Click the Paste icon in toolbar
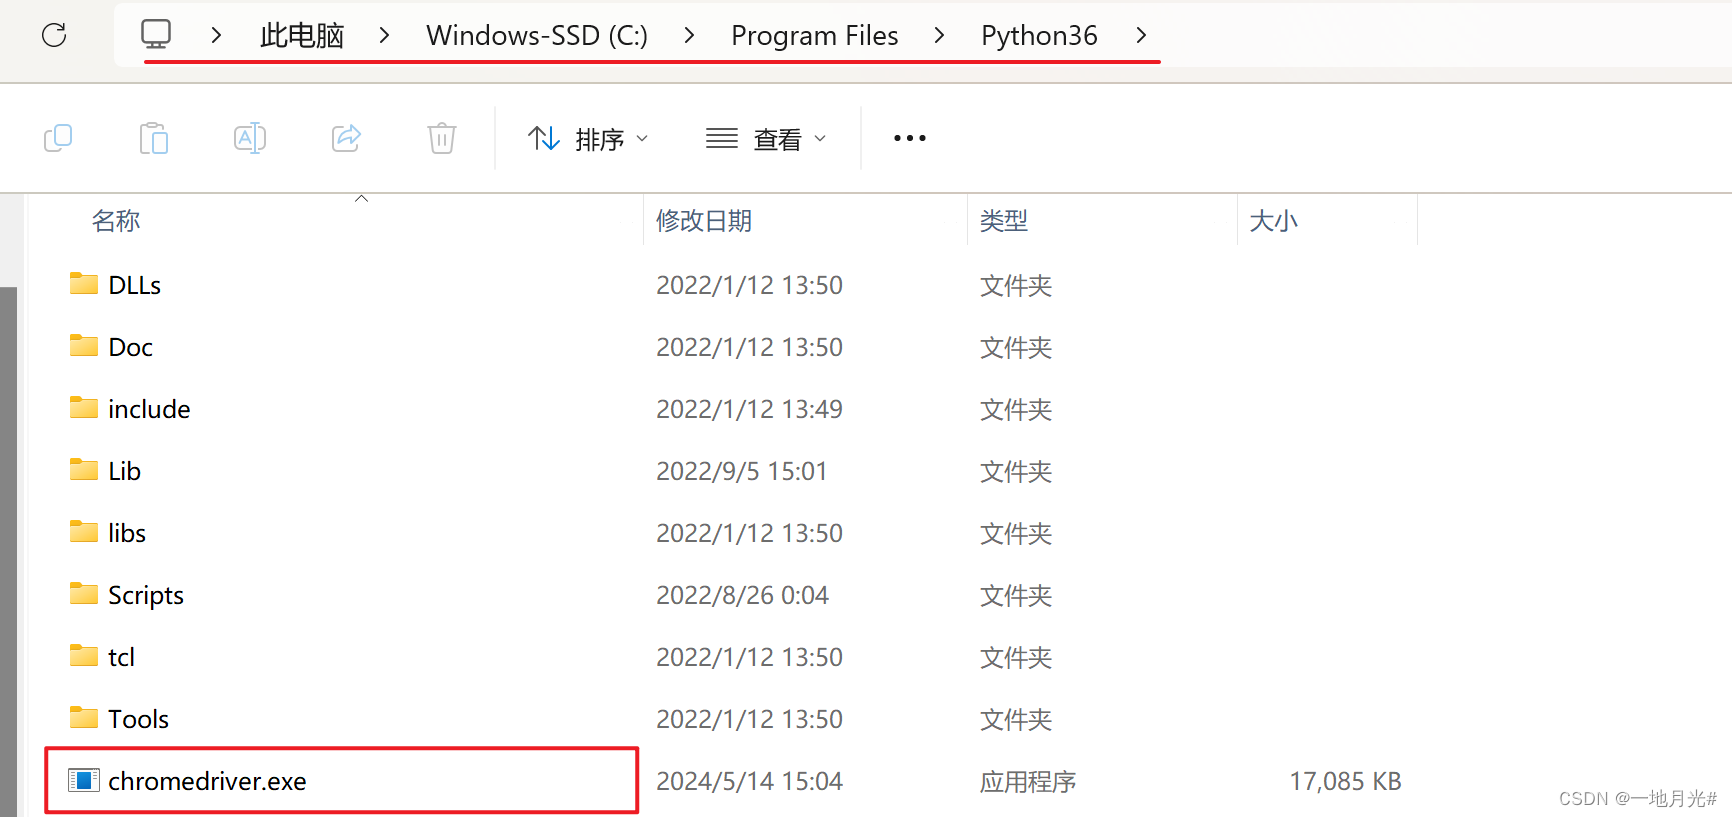 (x=154, y=138)
